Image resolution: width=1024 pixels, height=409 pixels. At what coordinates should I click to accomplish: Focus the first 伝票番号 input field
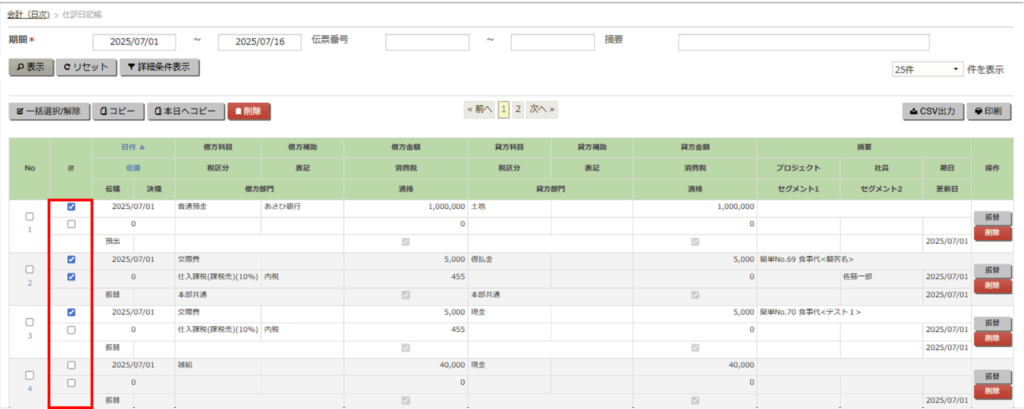coord(427,42)
